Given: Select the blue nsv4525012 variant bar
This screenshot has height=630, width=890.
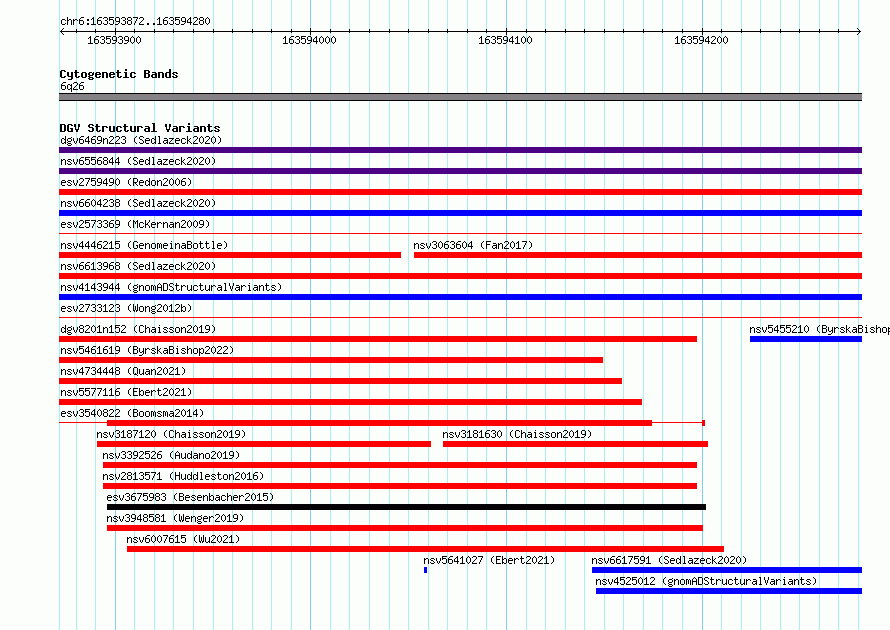Looking at the screenshot, I should 729,591.
